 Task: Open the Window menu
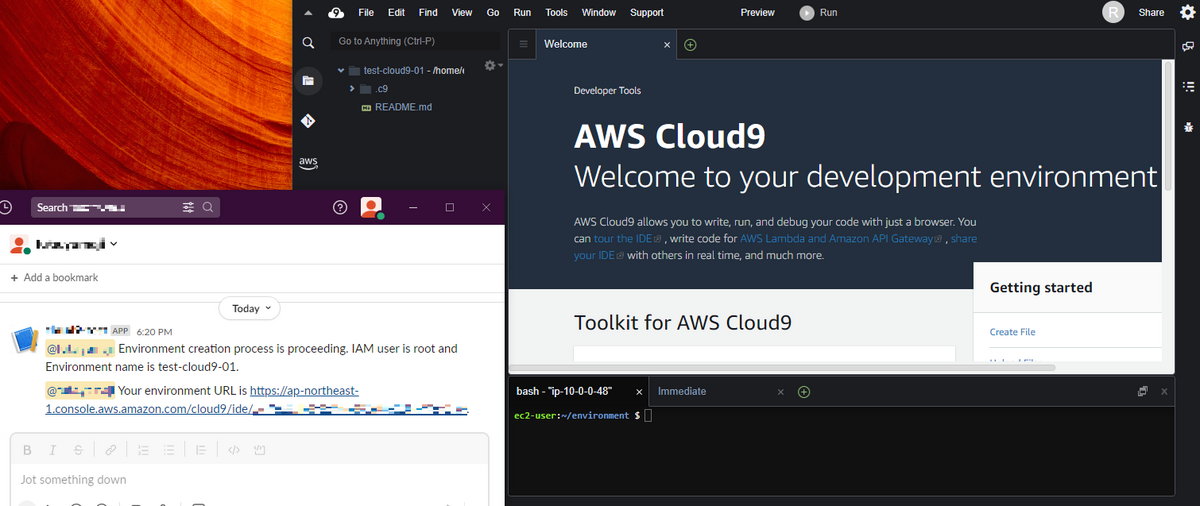[599, 13]
